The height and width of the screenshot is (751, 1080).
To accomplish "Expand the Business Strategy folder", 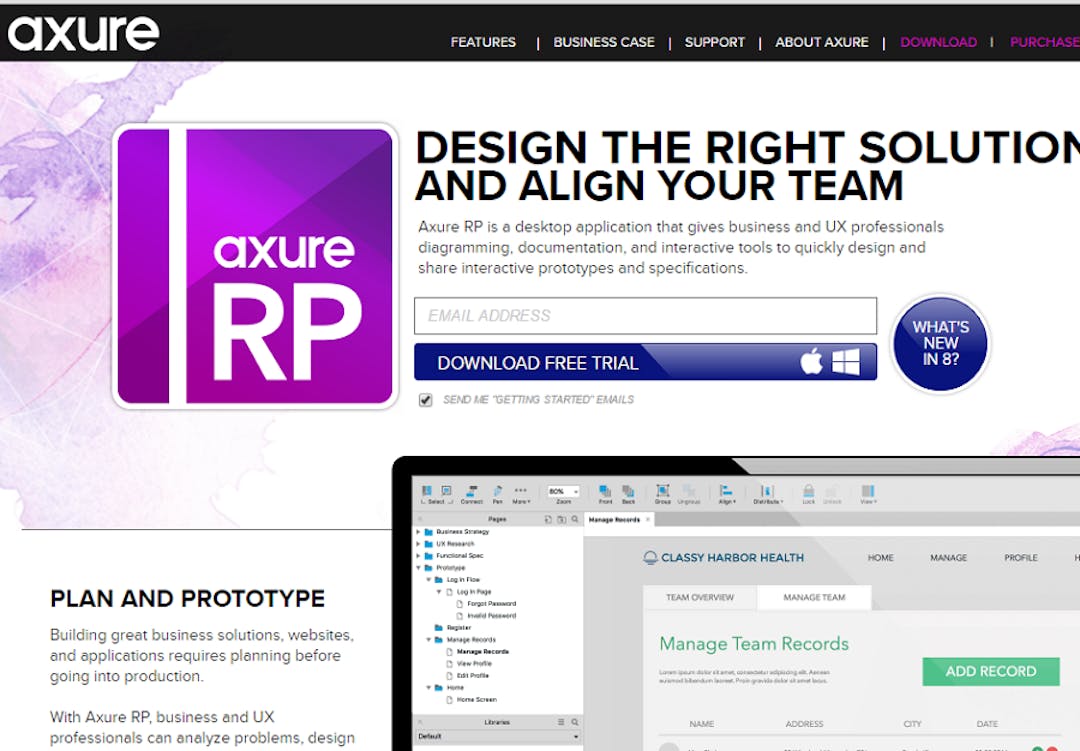I will (x=417, y=531).
